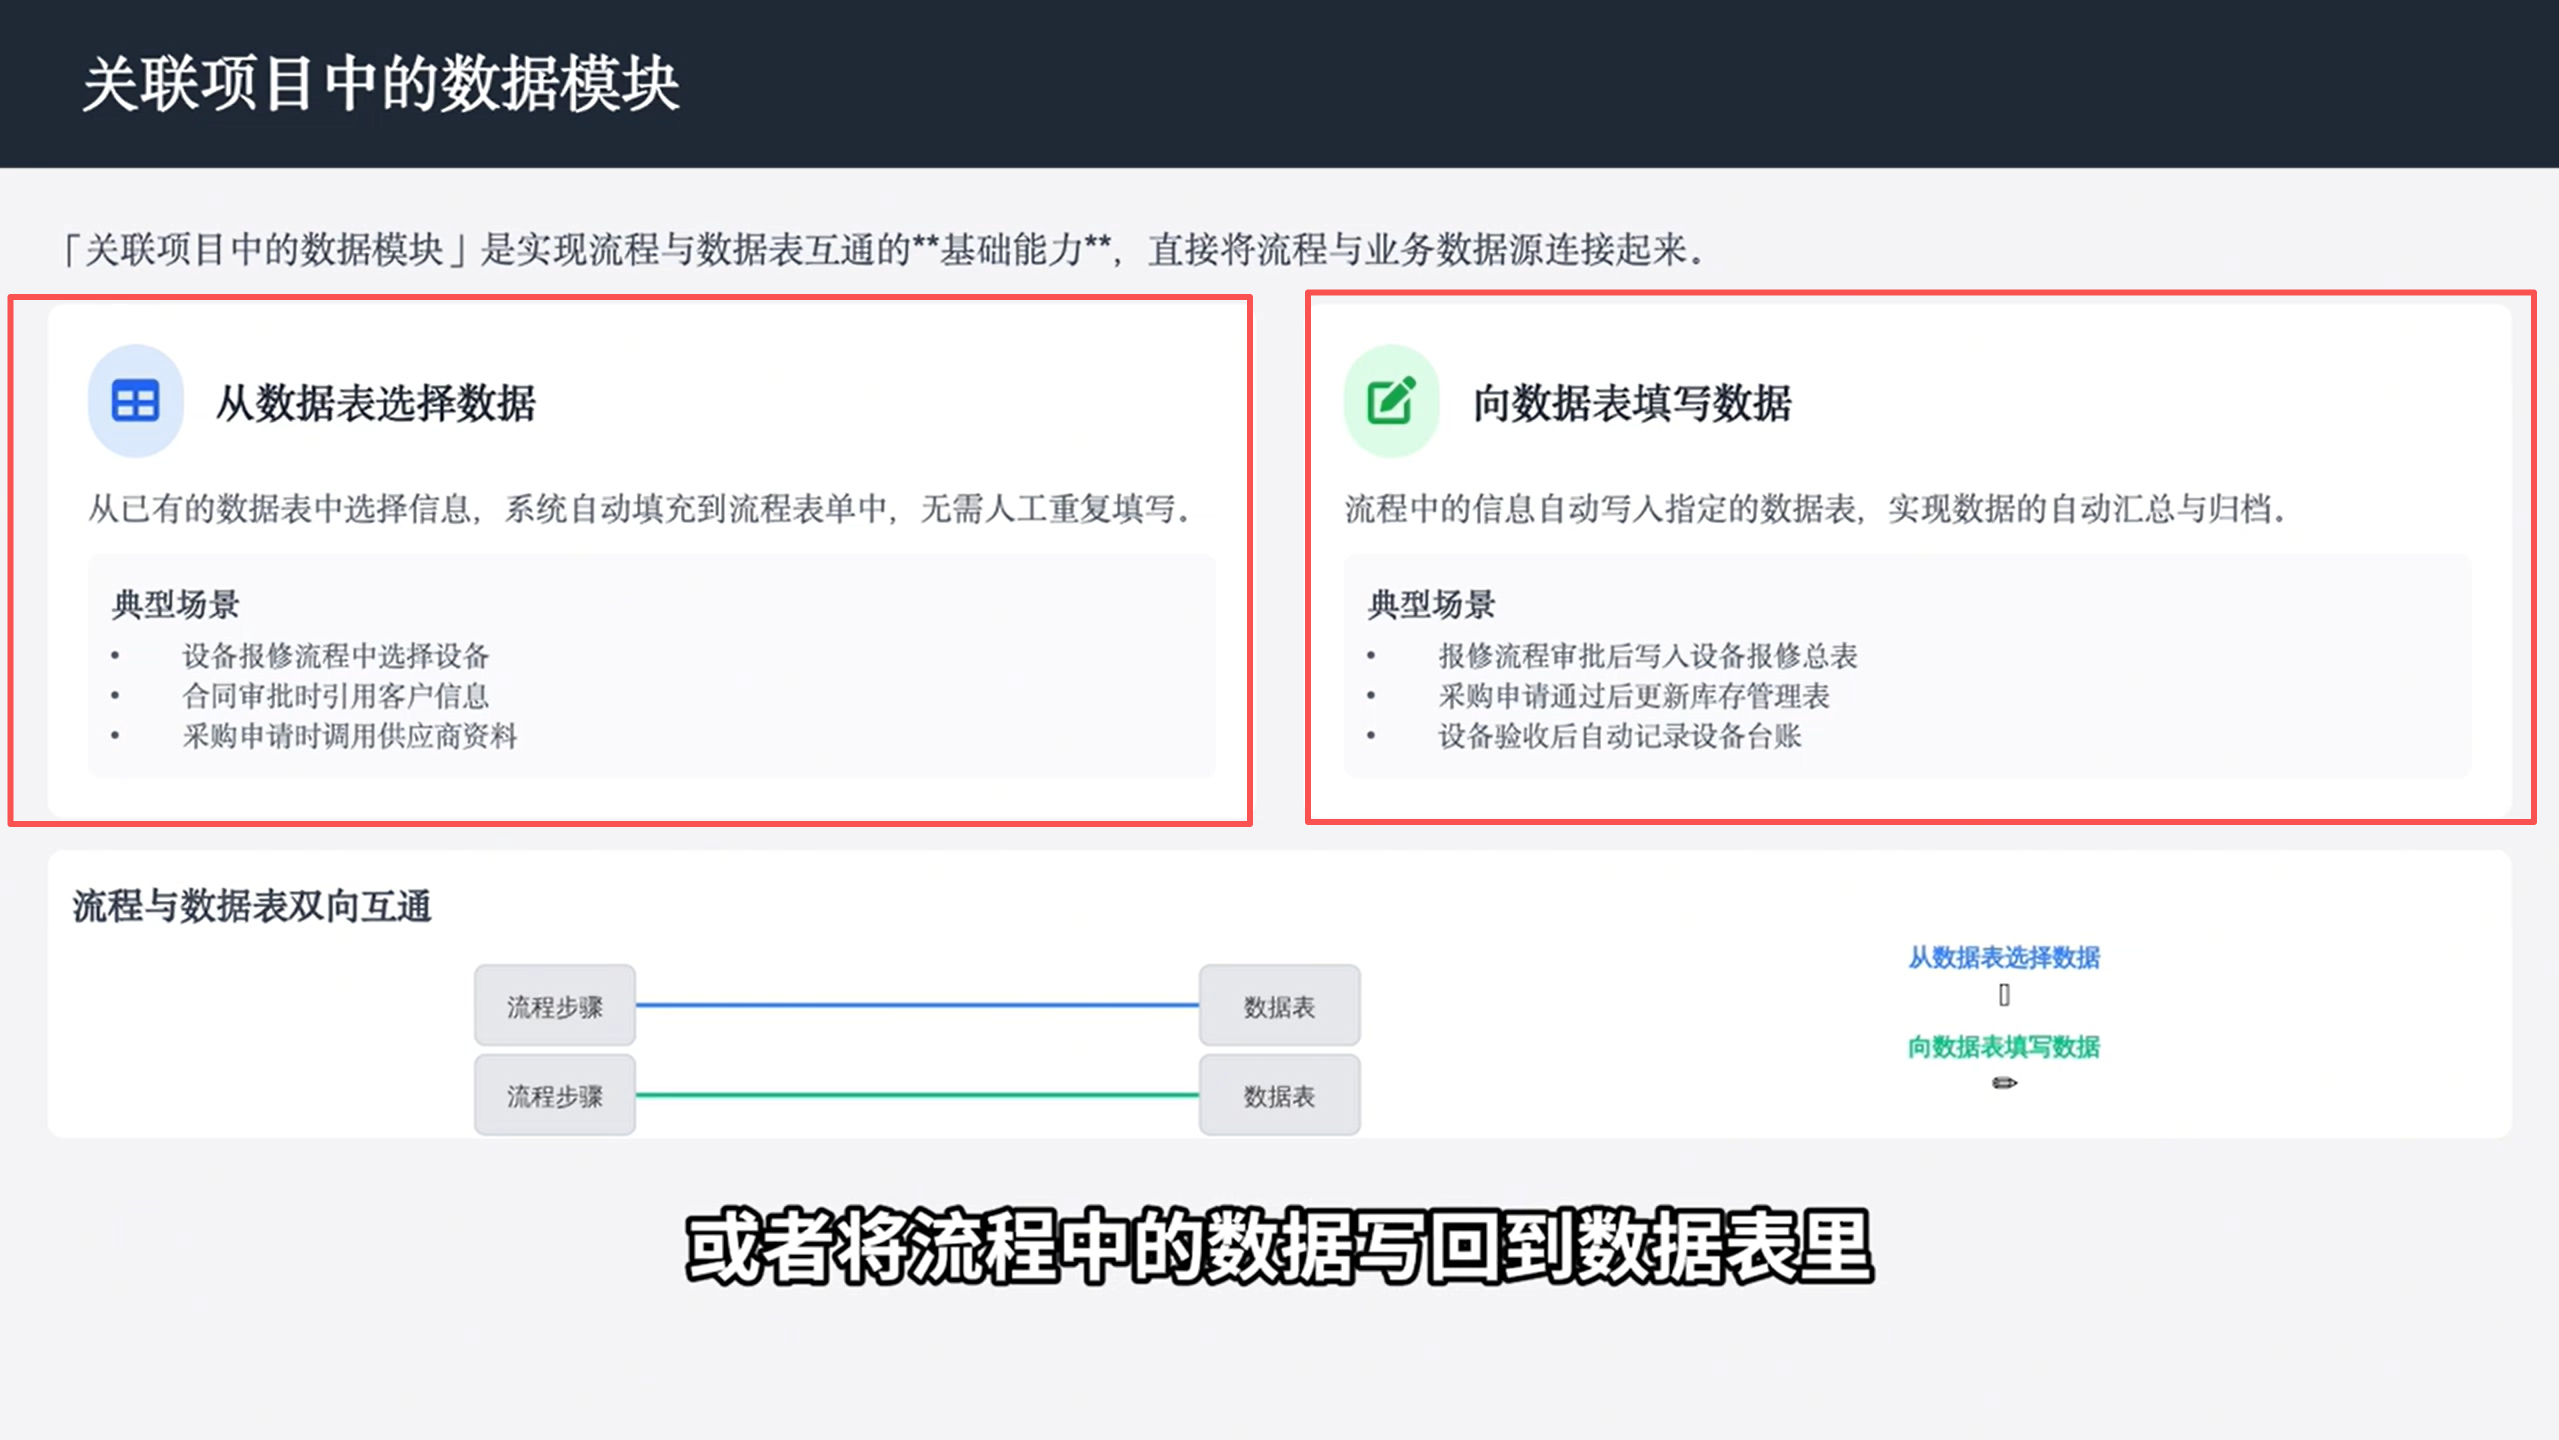Click the green edit icon beside 向数据表填写数据
The image size is (2559, 1440).
click(1391, 401)
